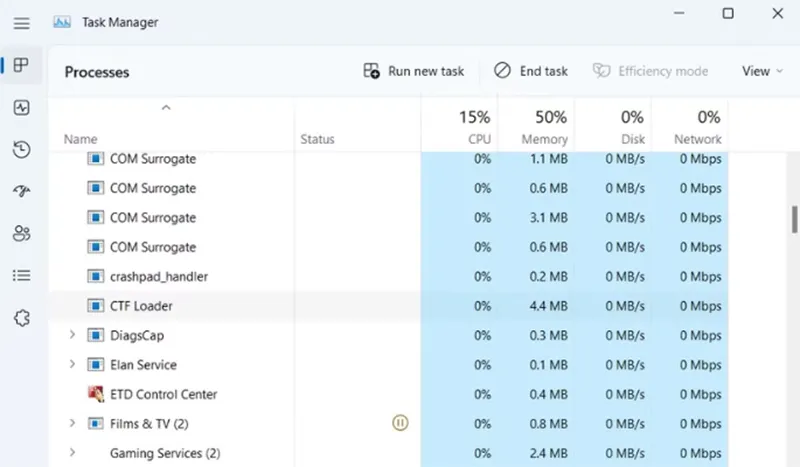The image size is (800, 467).
Task: Select the Processes page icon in sidebar
Action: pos(21,65)
